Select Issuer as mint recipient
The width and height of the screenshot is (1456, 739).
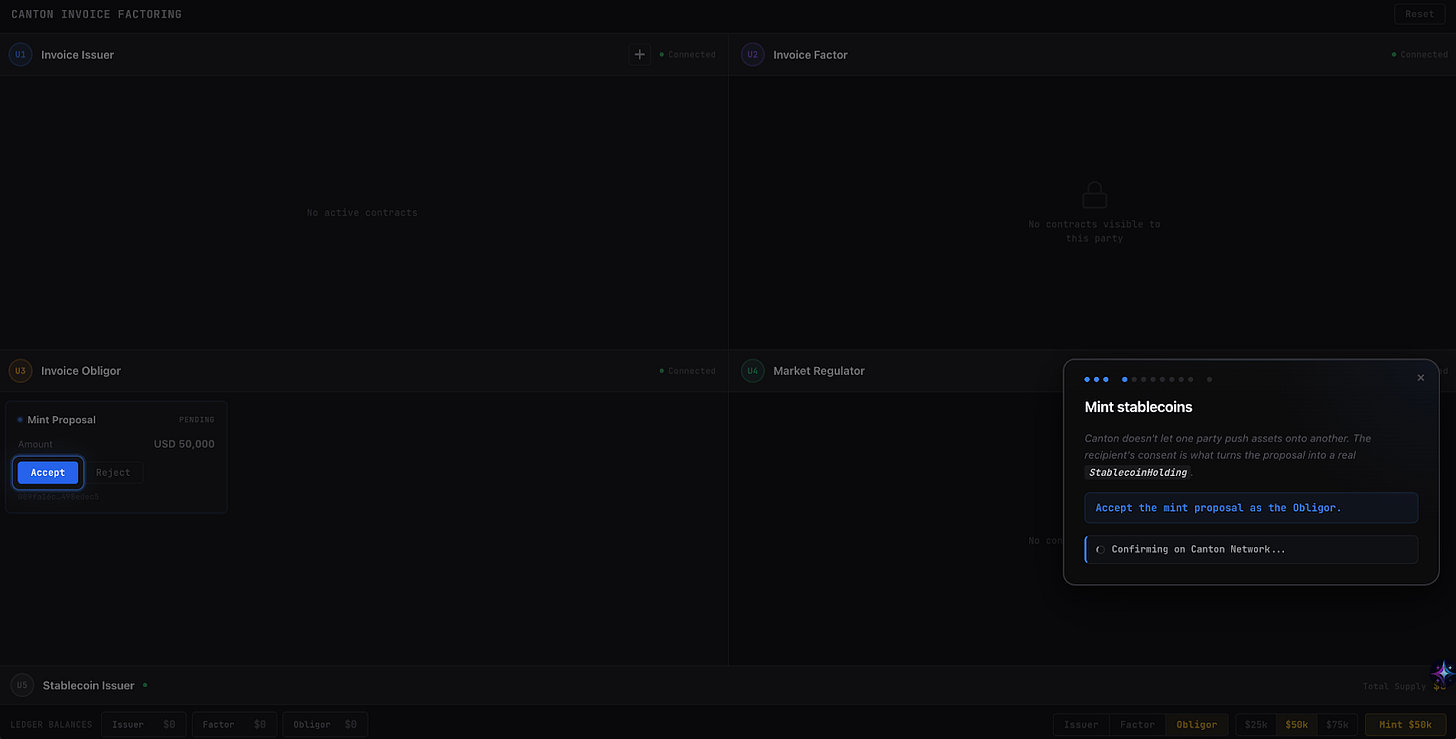[x=1080, y=724]
